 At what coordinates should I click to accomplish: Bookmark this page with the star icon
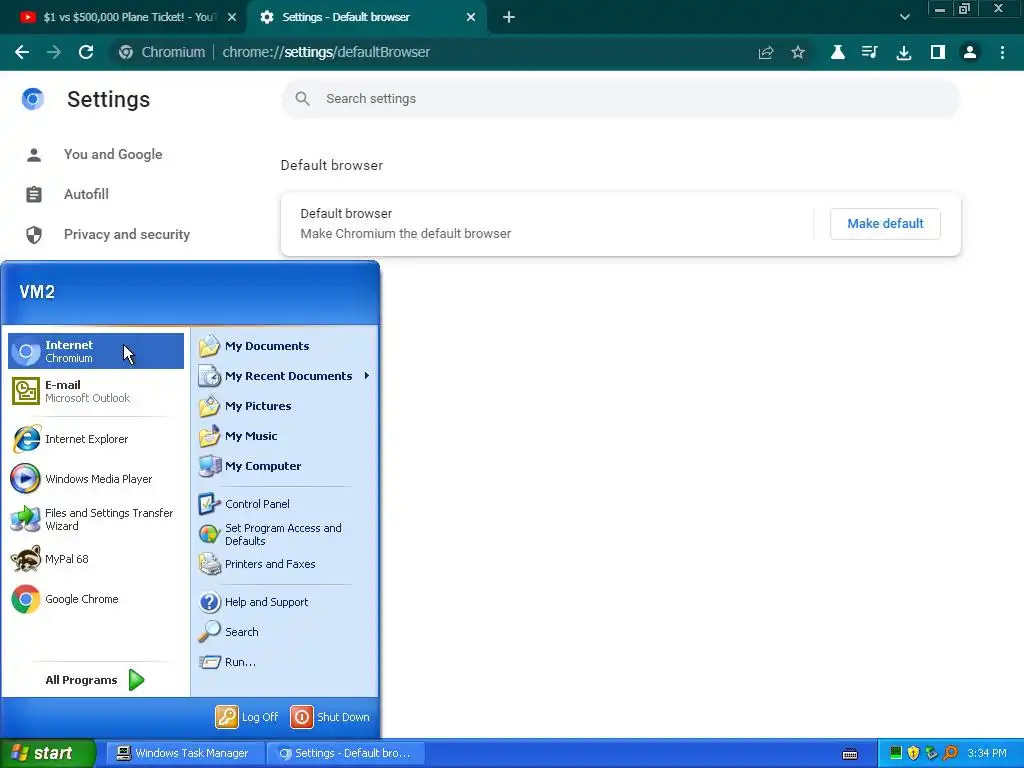pos(797,52)
